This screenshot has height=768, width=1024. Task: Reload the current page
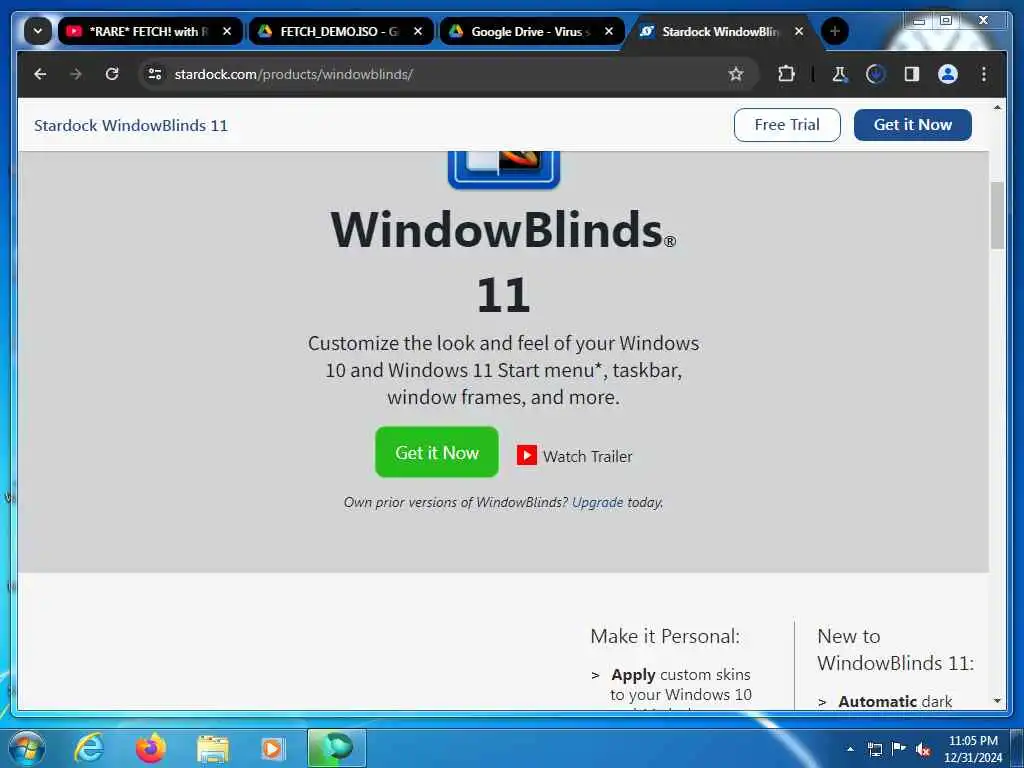pos(112,74)
